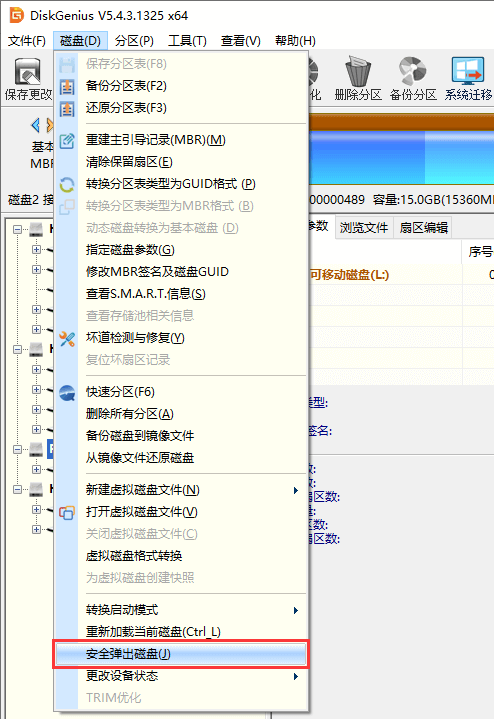The height and width of the screenshot is (719, 494).
Task: Open the 帮助(H) menu
Action: [295, 41]
